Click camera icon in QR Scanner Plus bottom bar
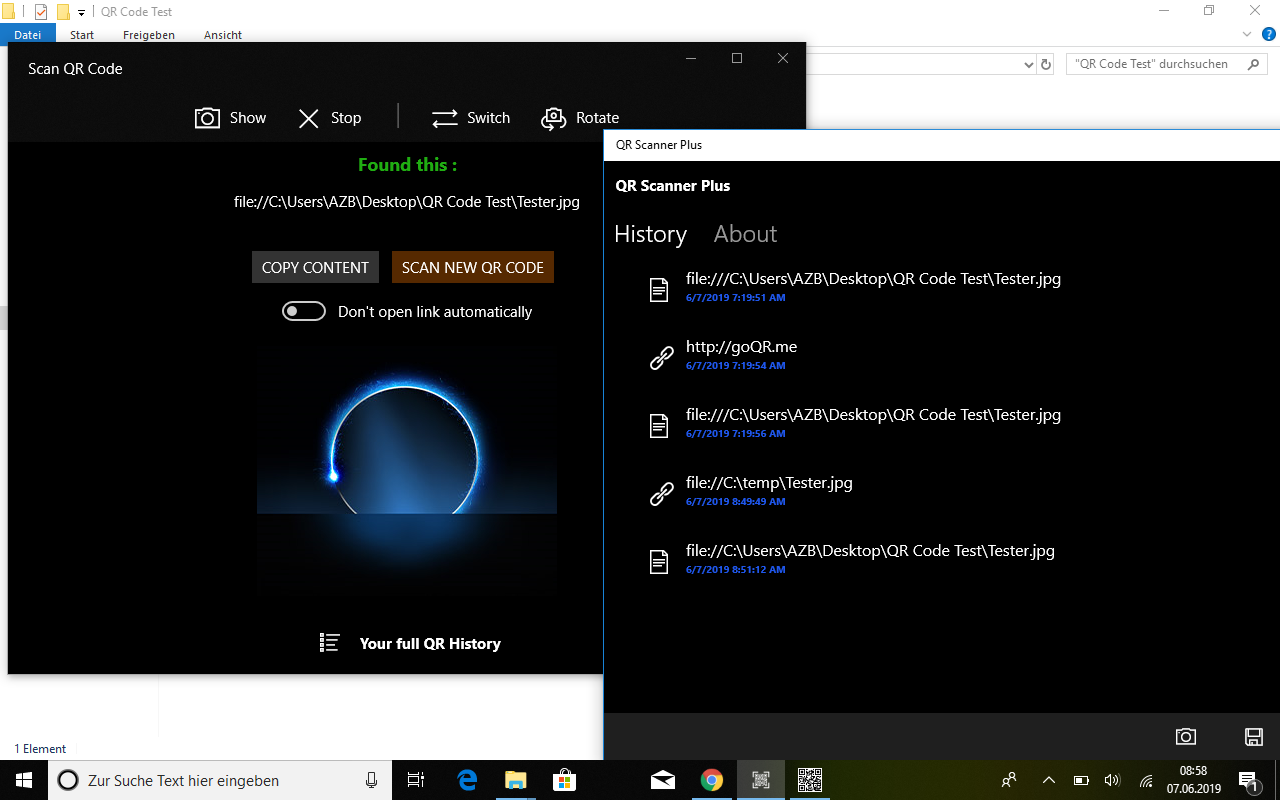 [1186, 737]
